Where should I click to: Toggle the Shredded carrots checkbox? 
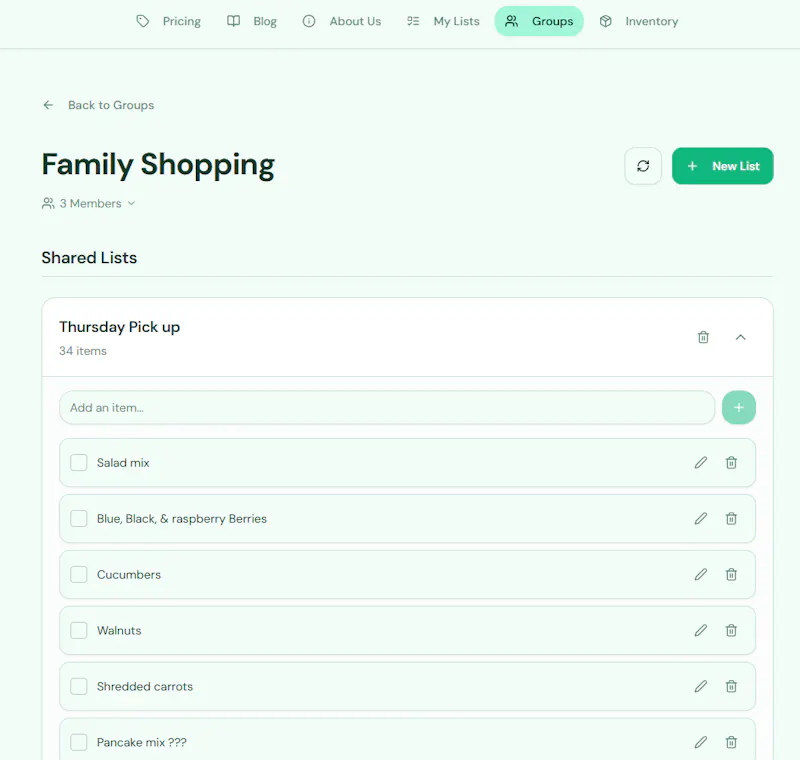pos(79,687)
